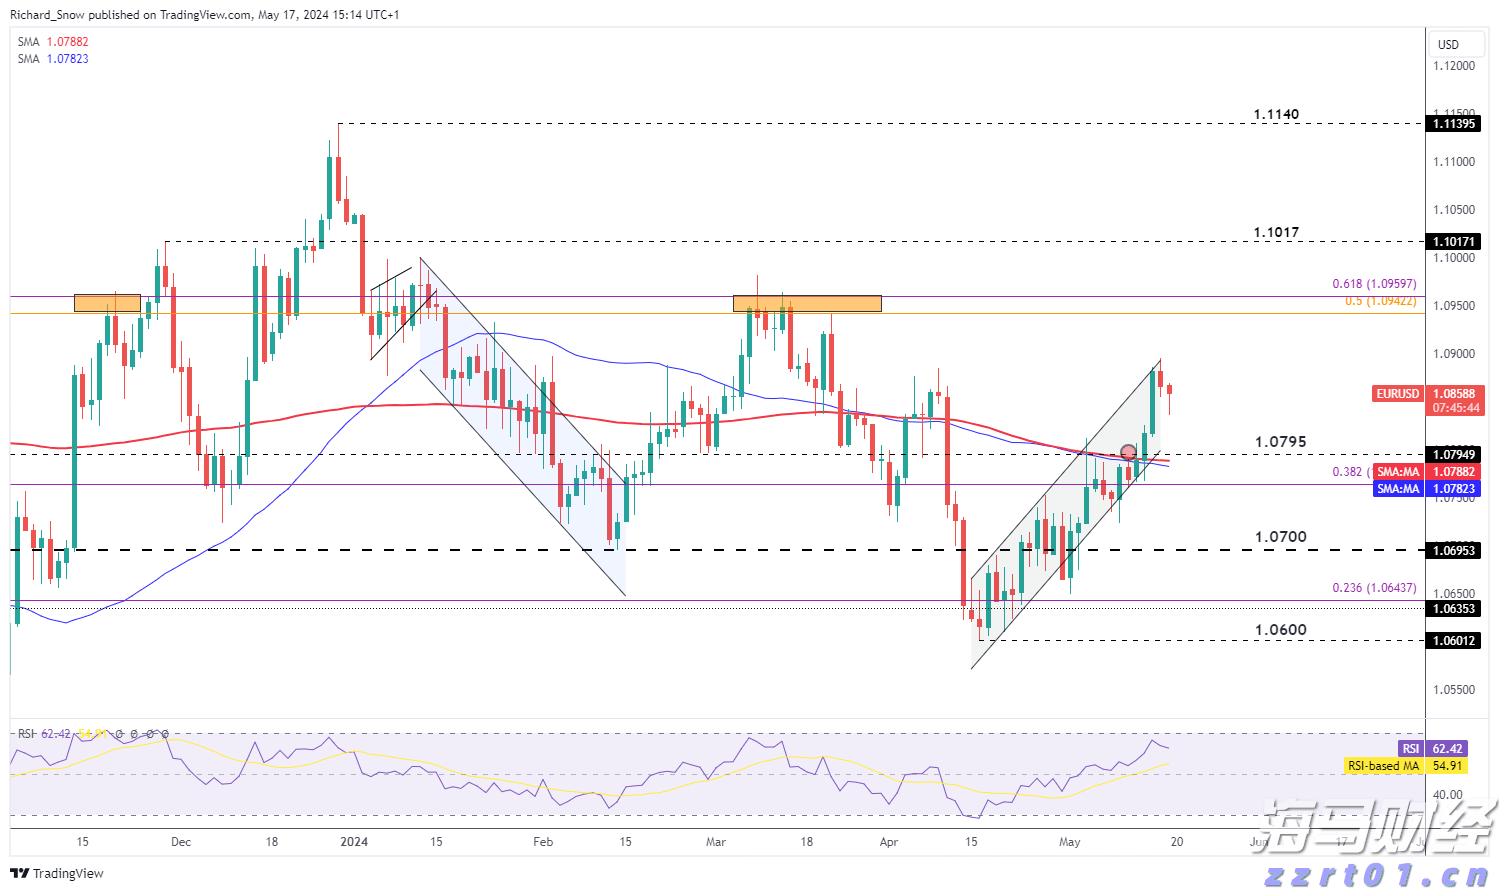Select the purple RSI 62.42 axis label
The width and height of the screenshot is (1499, 891).
(x=1411, y=749)
